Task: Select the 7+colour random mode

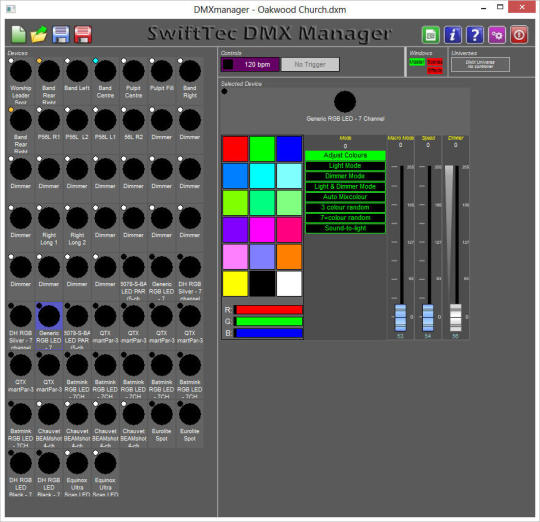Action: pos(345,218)
